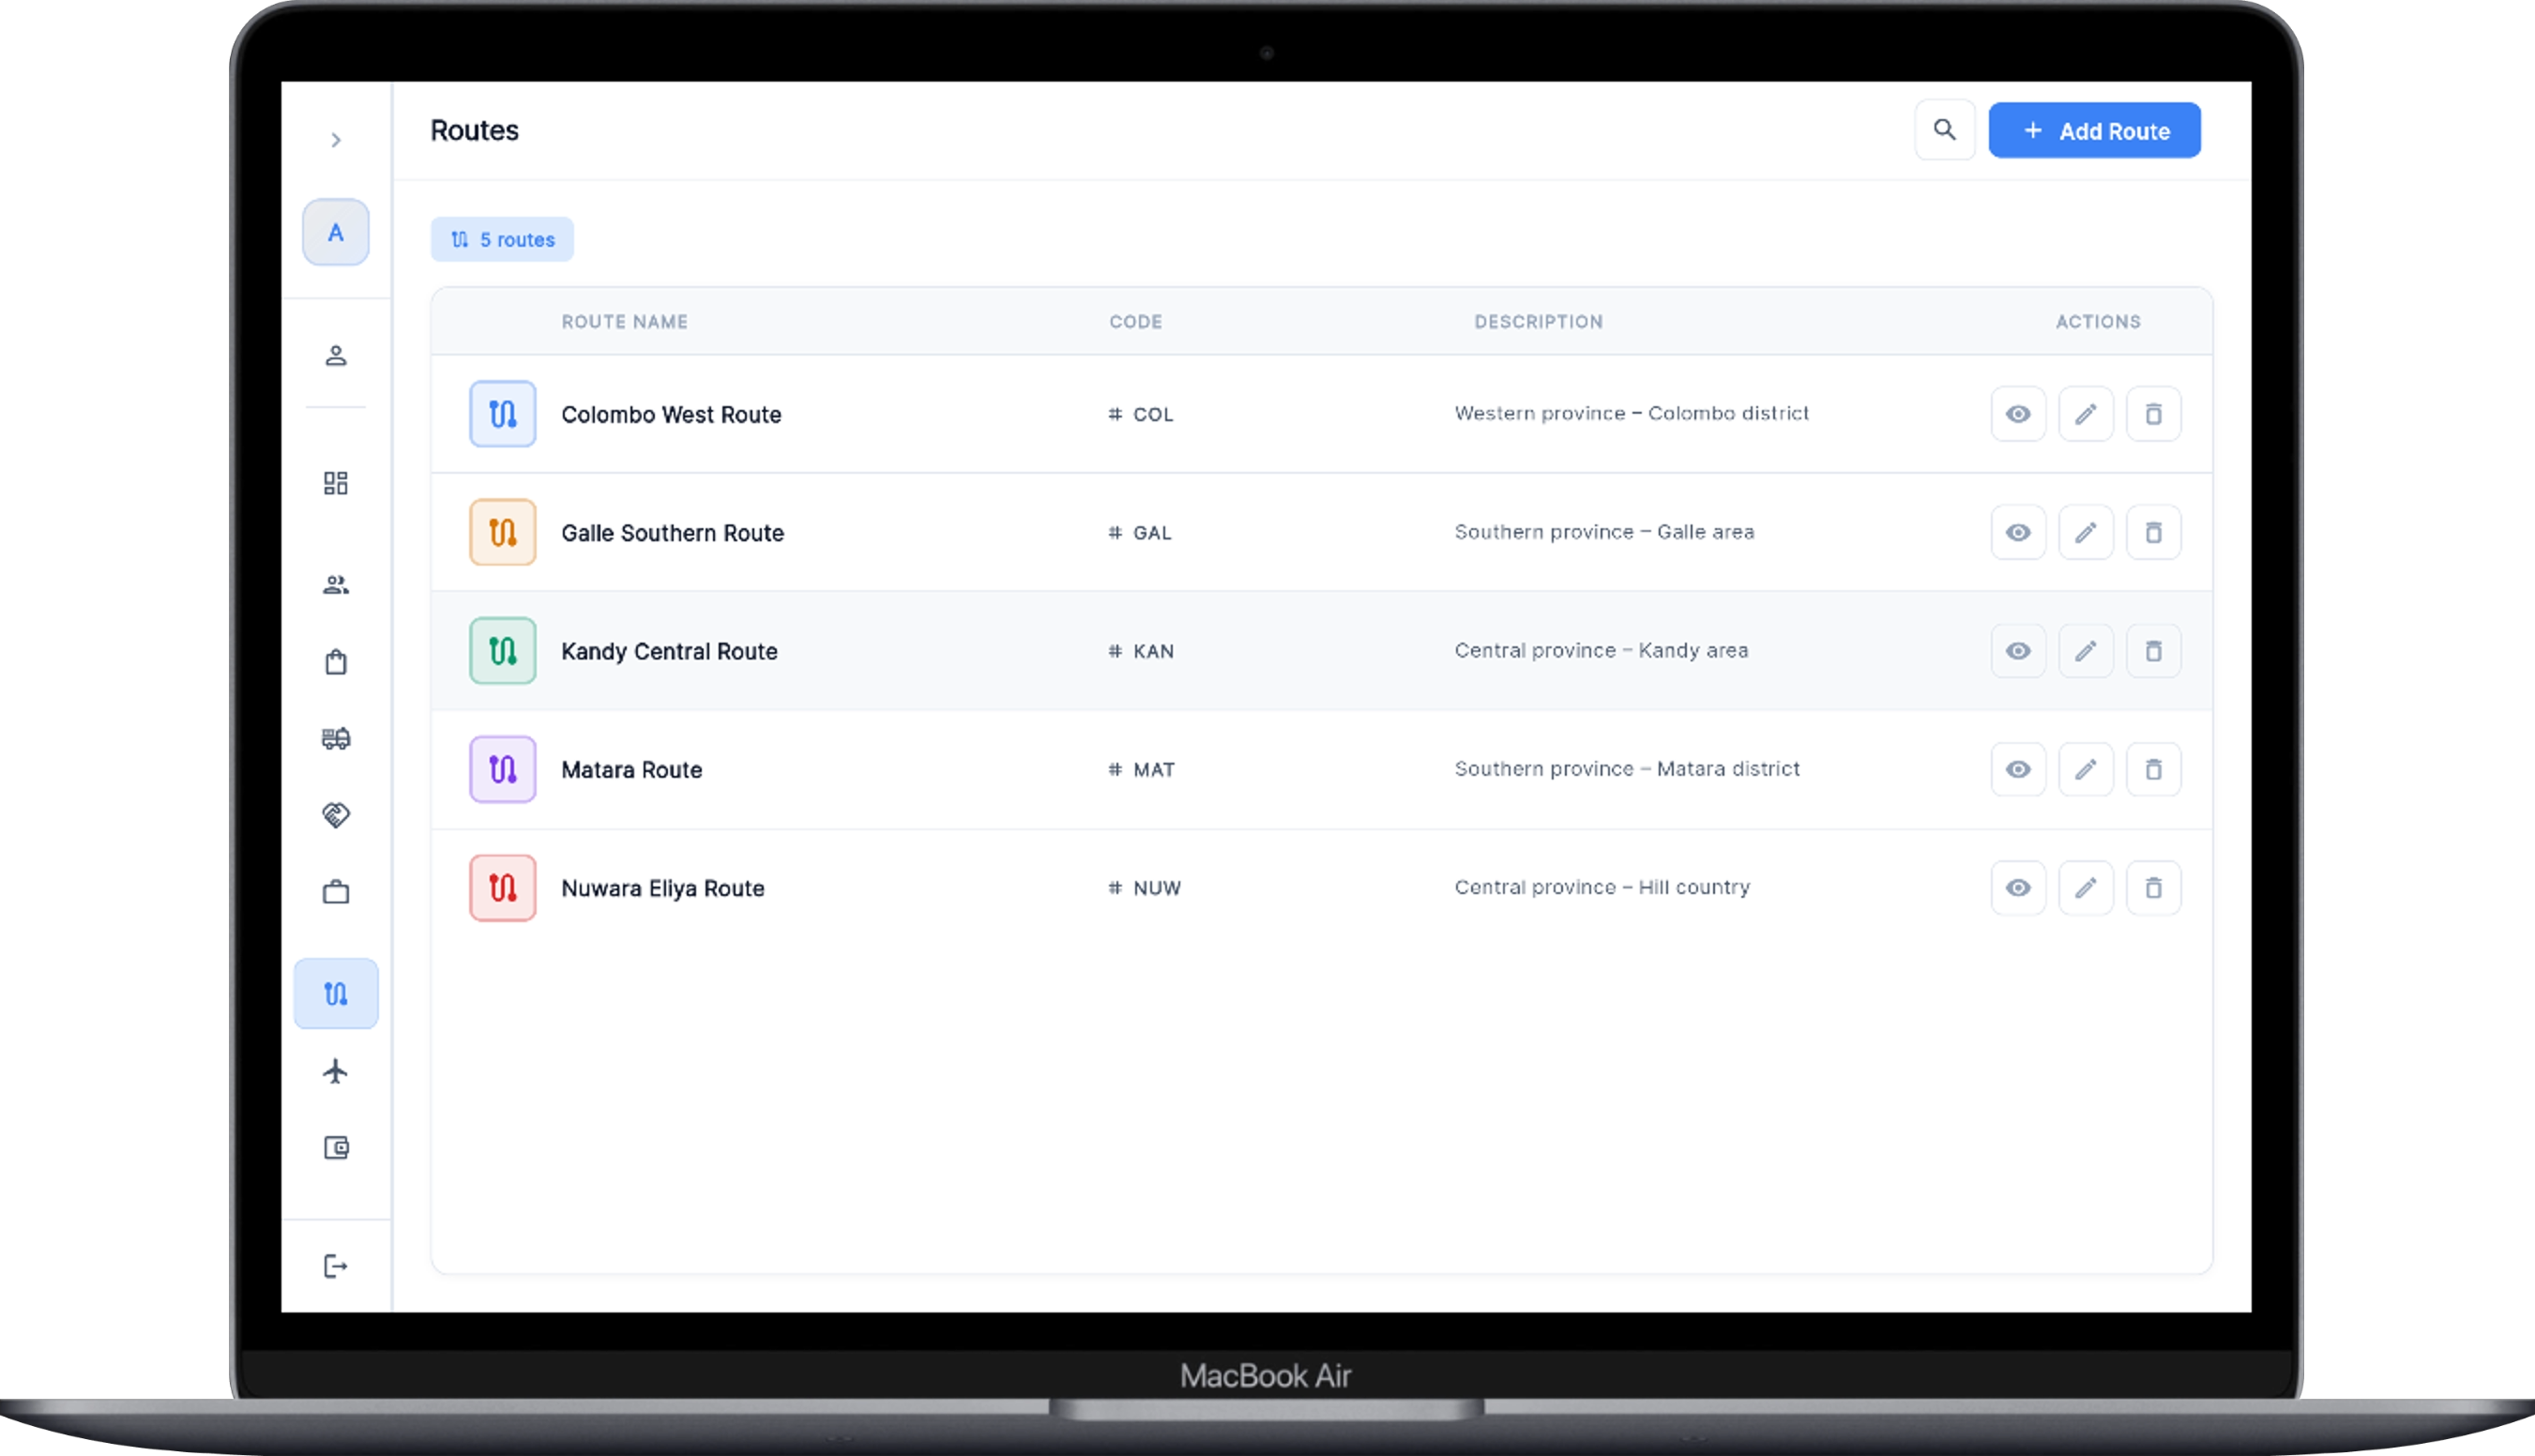
Task: Click the COL route code
Action: pyautogui.click(x=1140, y=415)
